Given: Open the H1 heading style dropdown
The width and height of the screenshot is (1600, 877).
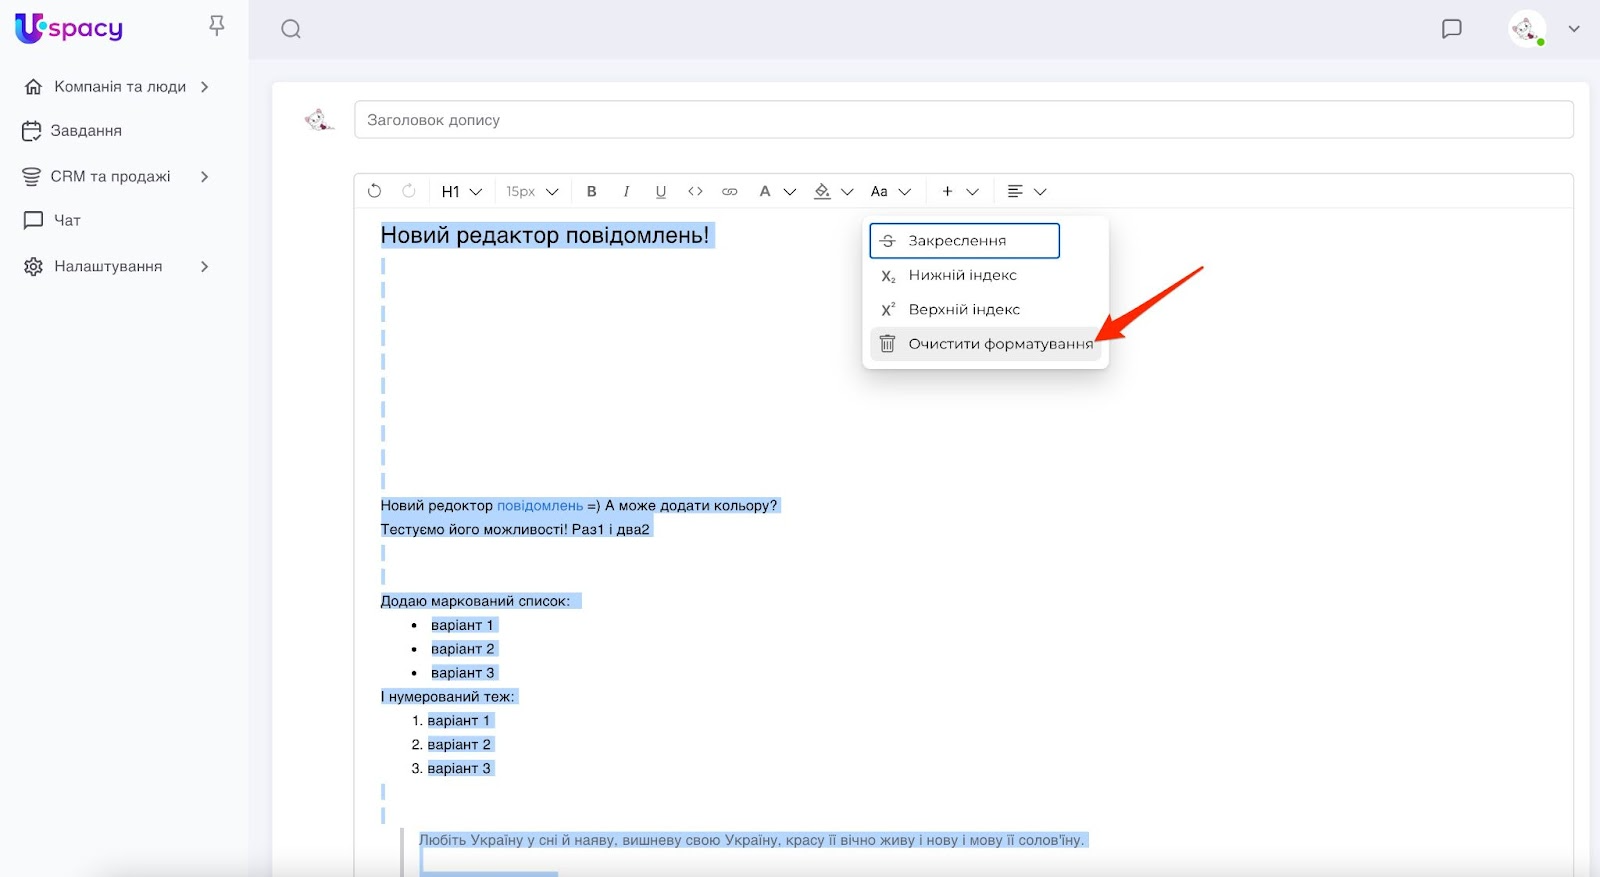Looking at the screenshot, I should click(461, 191).
